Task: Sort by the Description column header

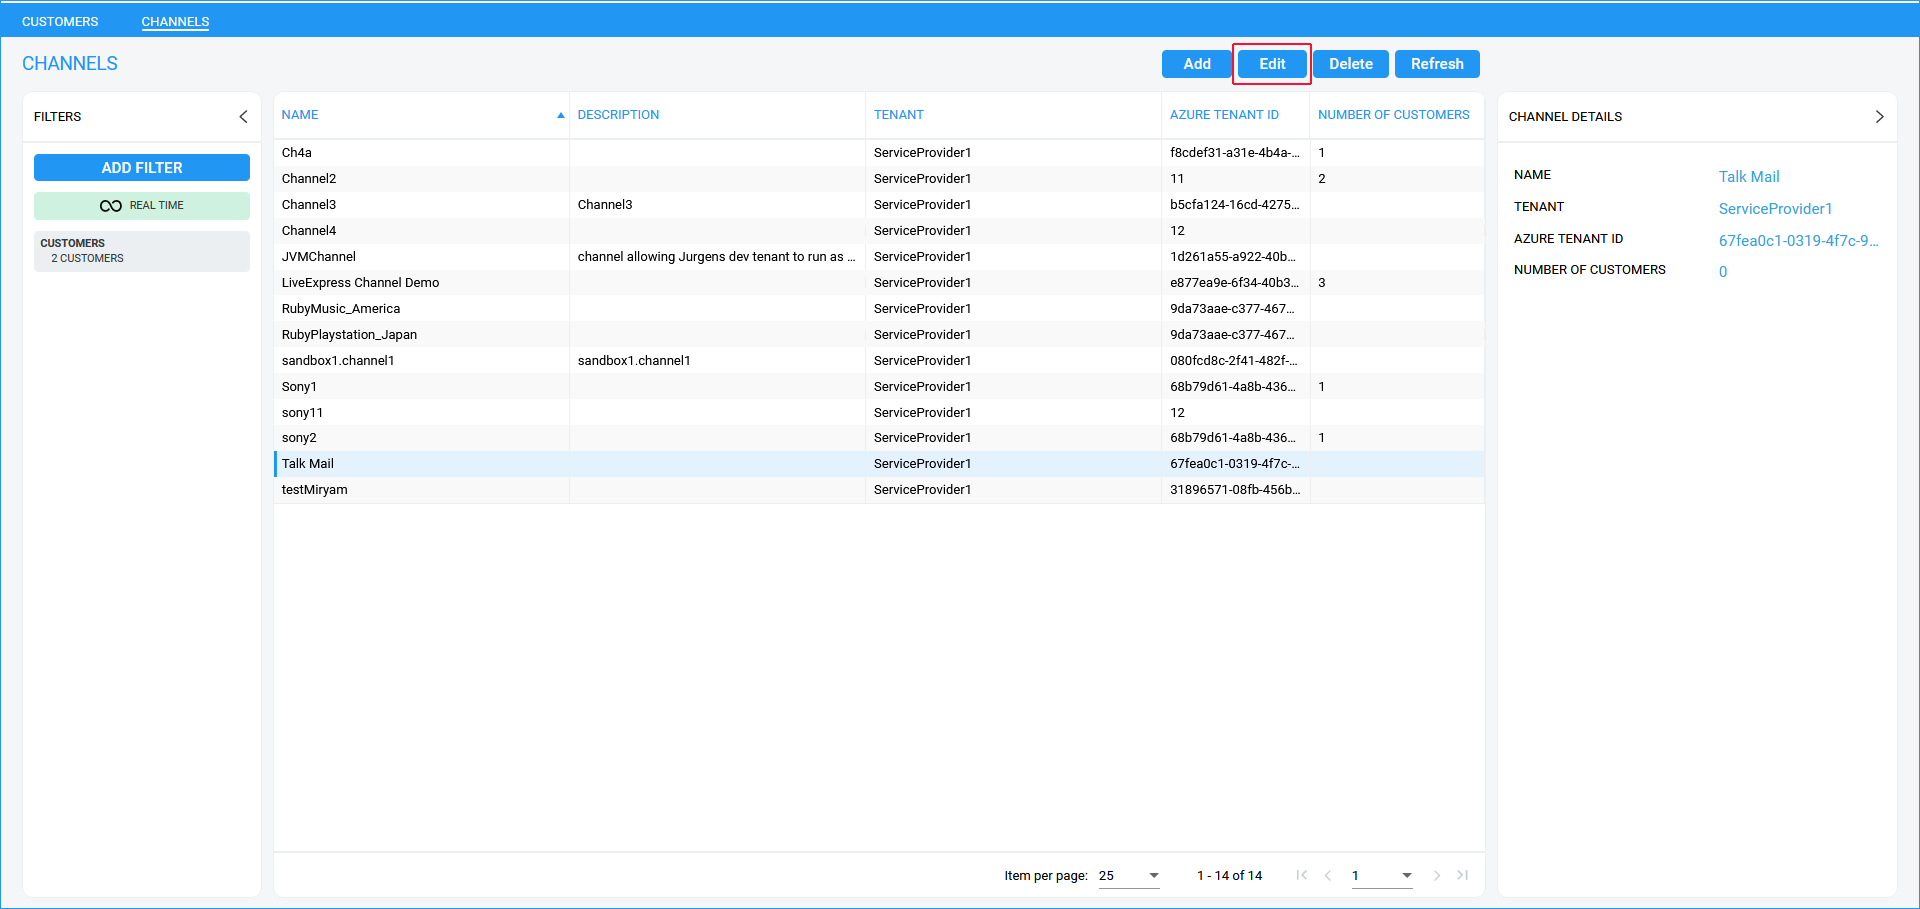Action: coord(618,115)
